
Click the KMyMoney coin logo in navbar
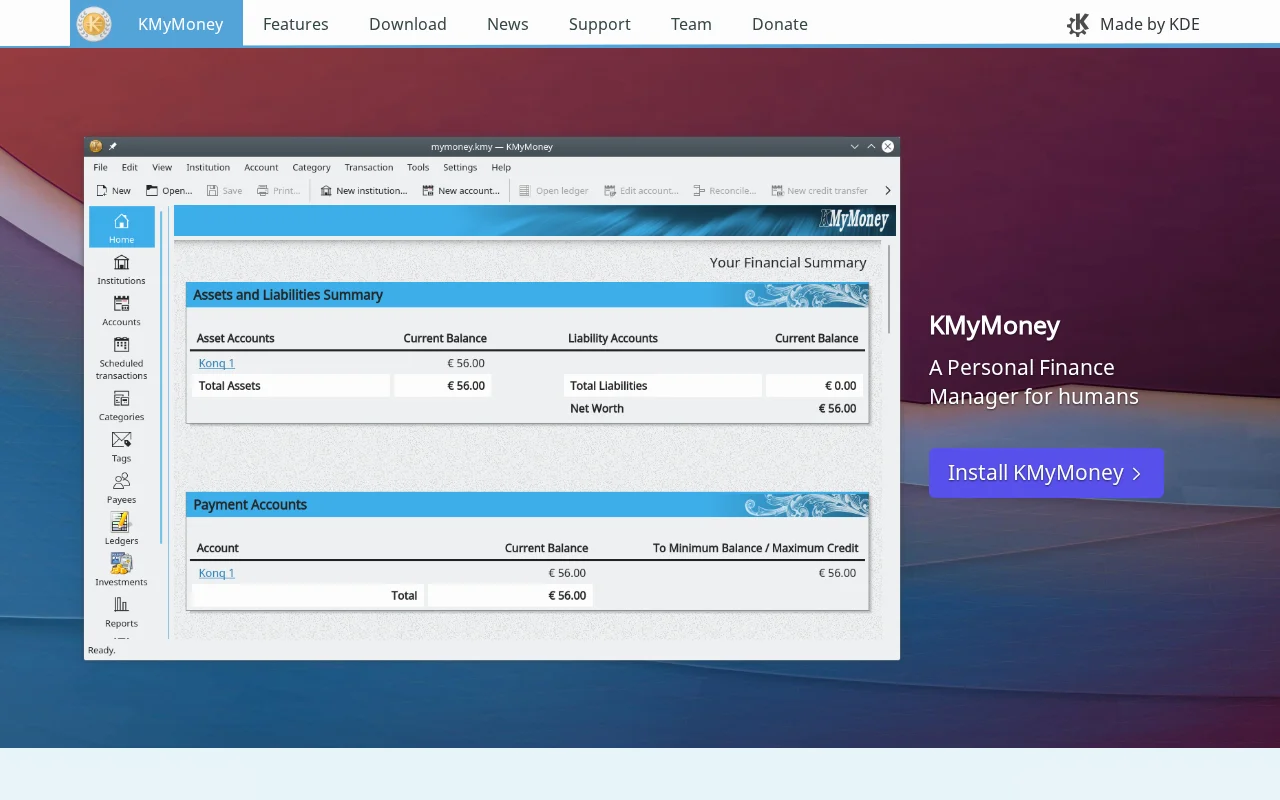pyautogui.click(x=94, y=24)
